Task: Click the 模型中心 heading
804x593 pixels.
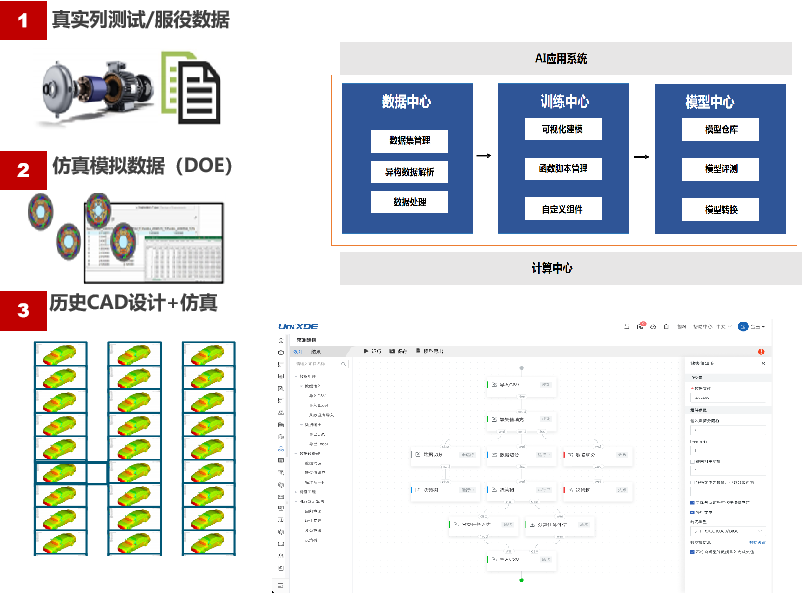Action: pos(710,102)
